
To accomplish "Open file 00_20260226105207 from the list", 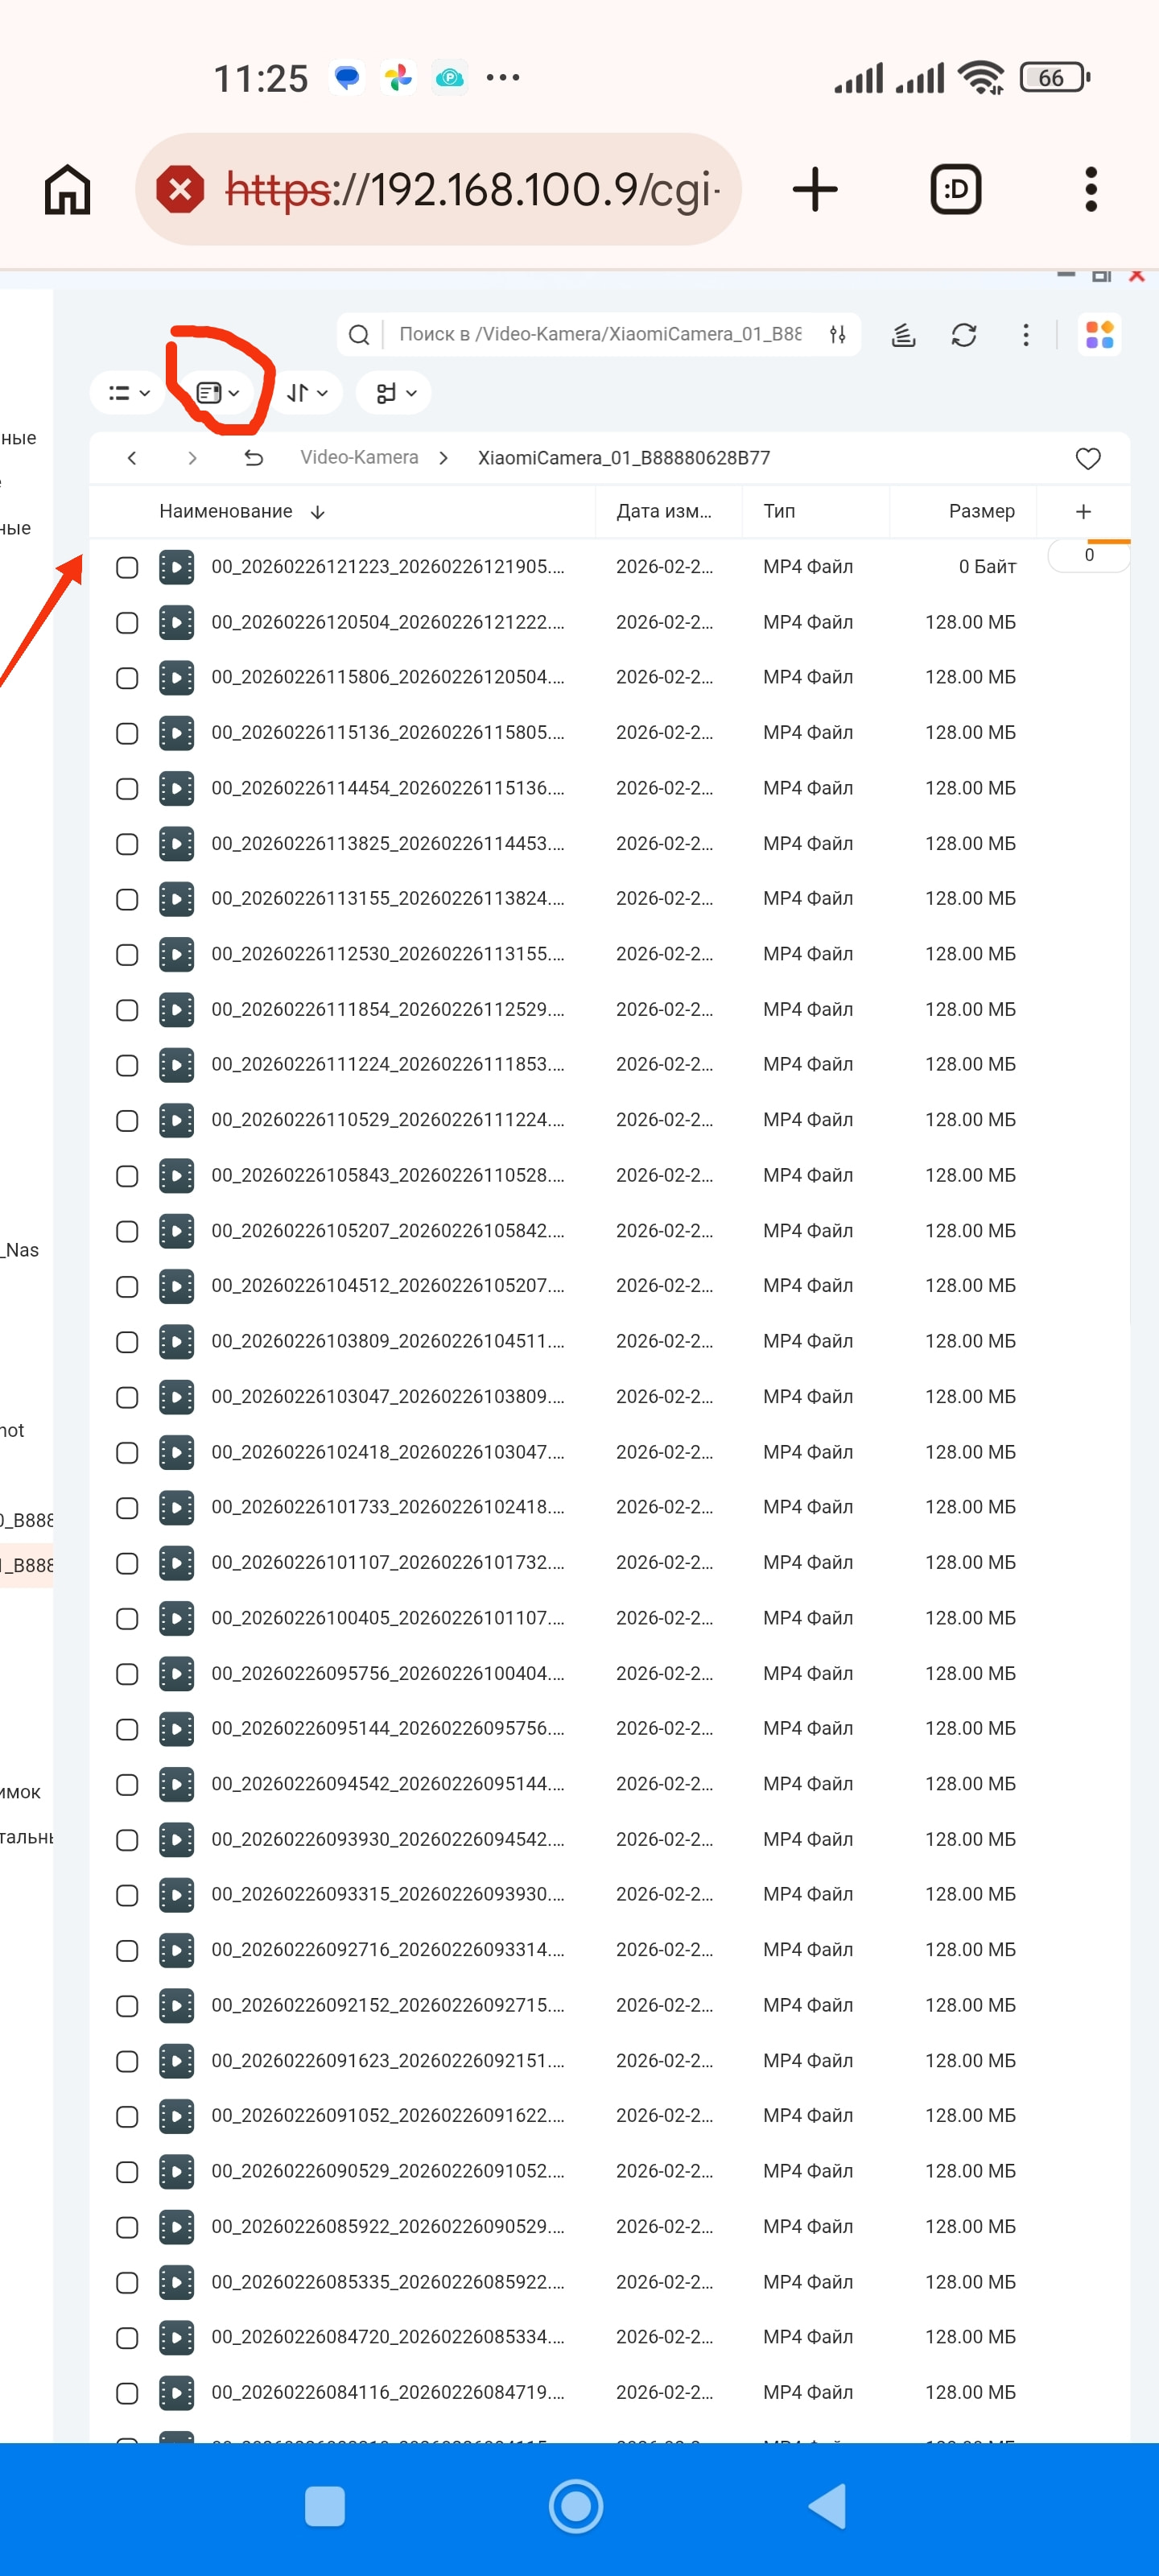I will (387, 1231).
